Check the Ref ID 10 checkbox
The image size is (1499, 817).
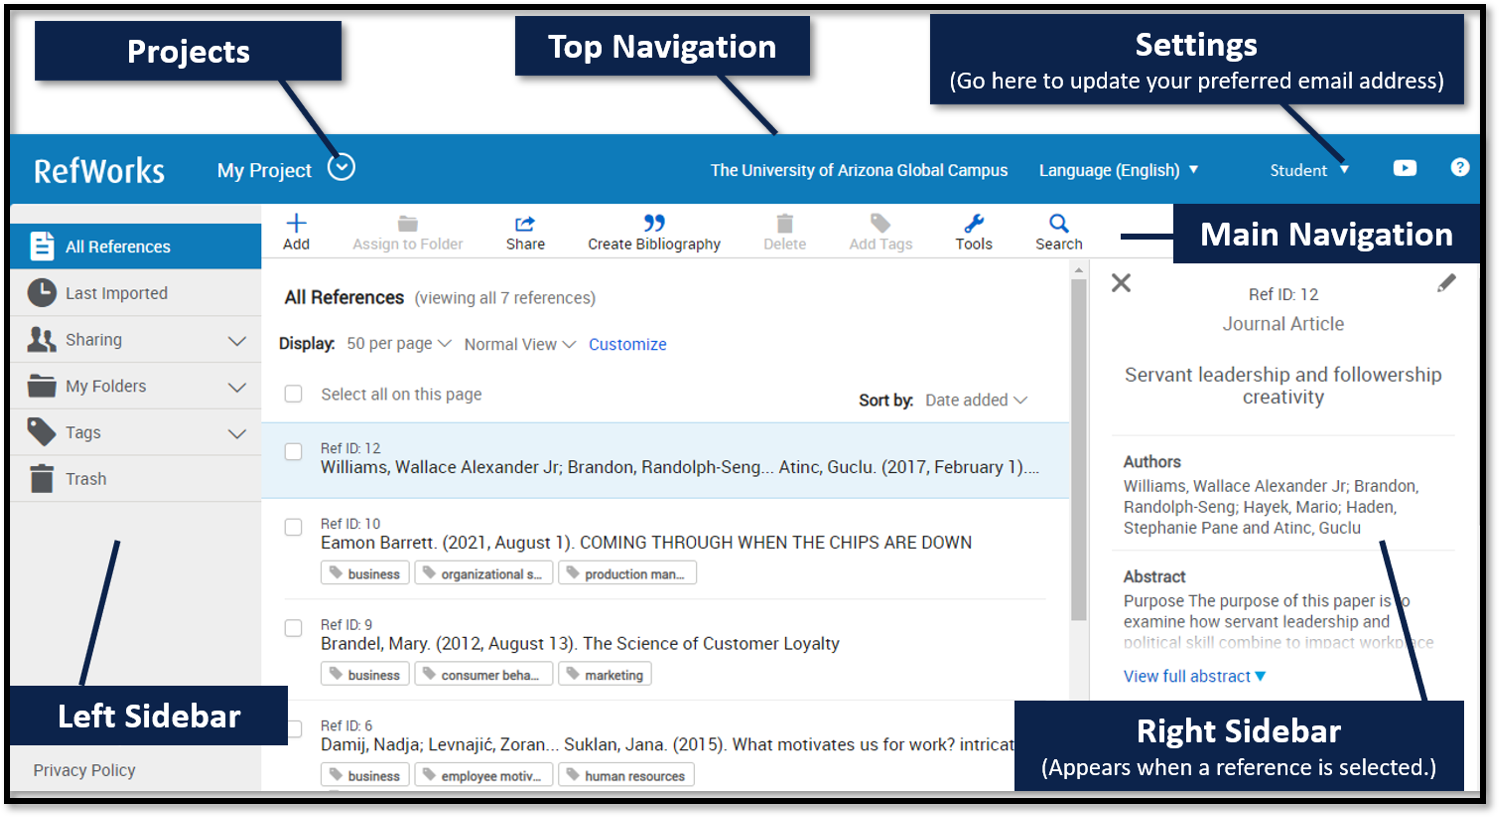293,527
